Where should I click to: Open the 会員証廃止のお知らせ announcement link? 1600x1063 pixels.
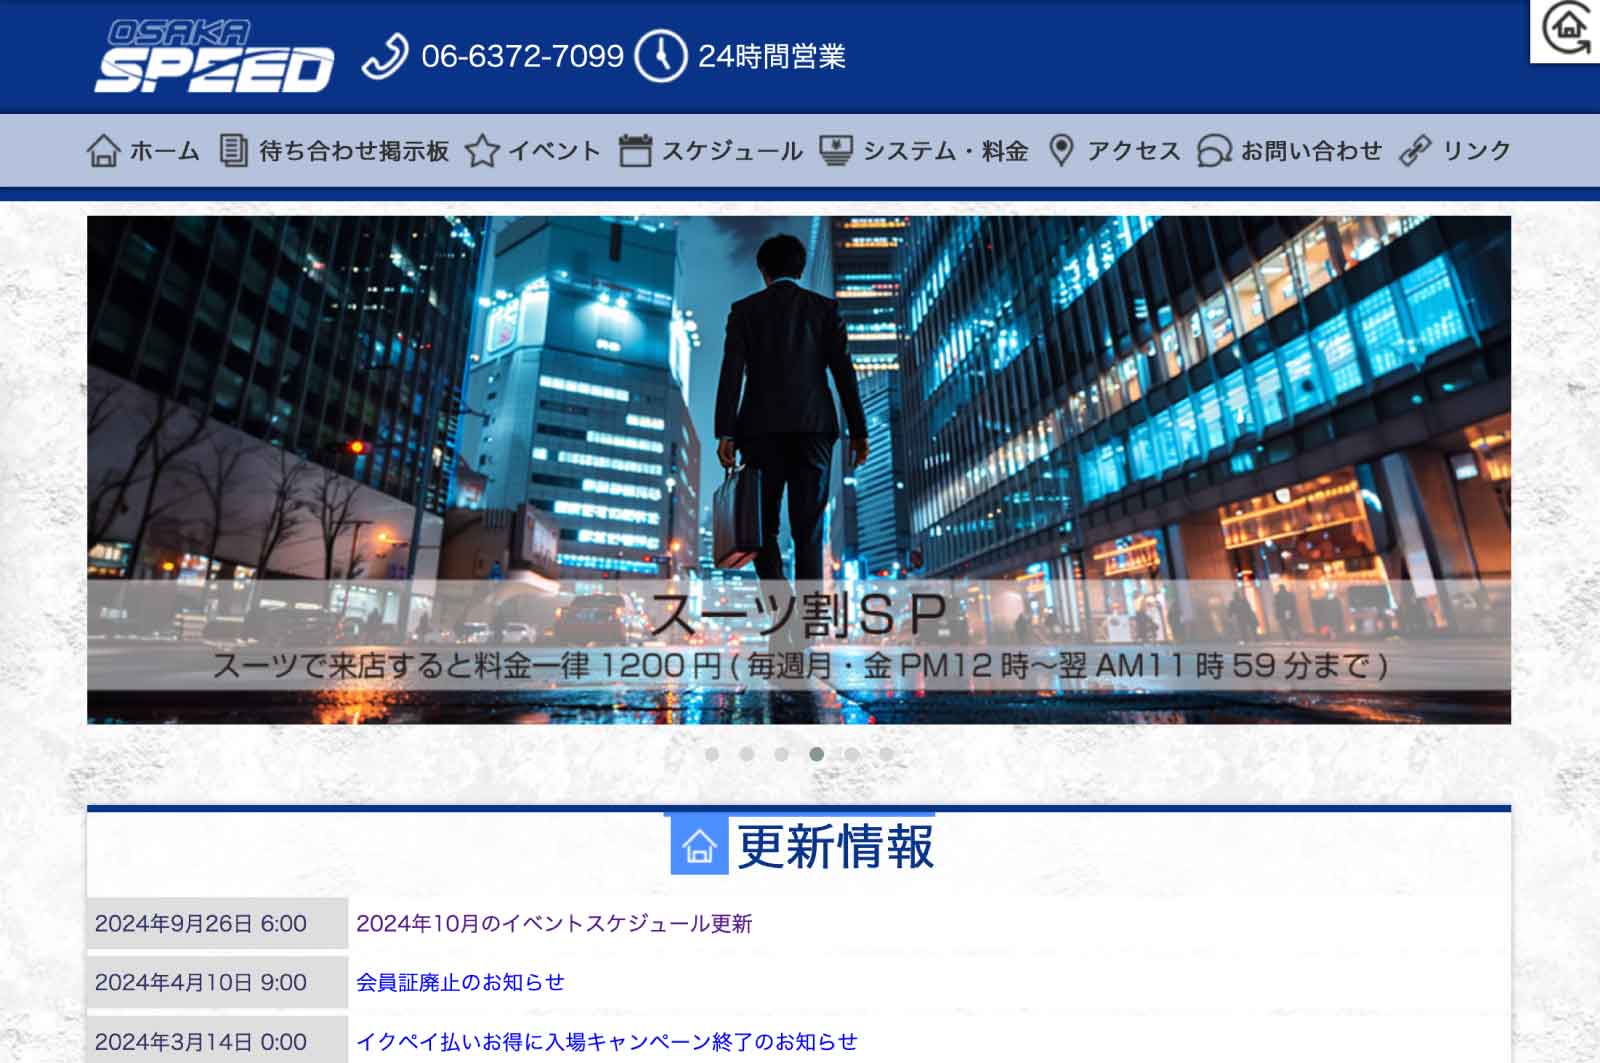click(x=460, y=982)
